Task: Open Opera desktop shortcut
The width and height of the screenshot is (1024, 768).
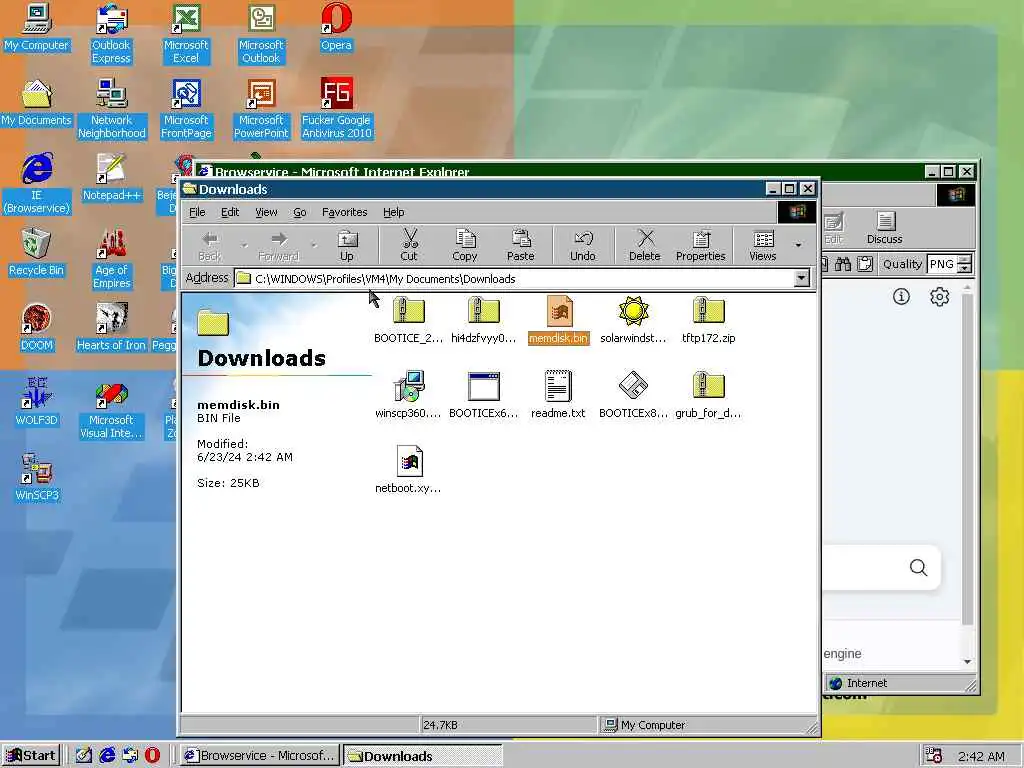Action: tap(336, 27)
